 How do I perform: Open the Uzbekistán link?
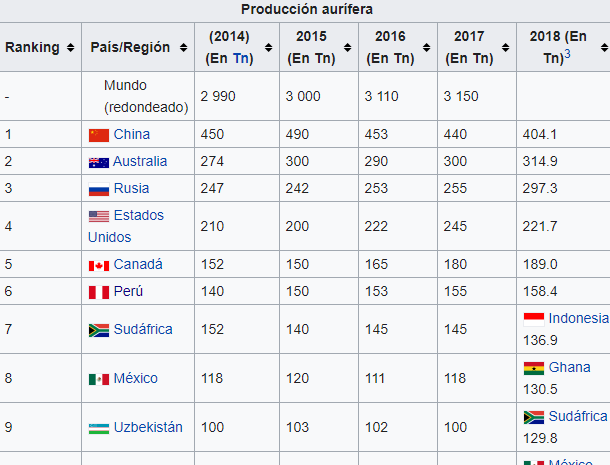148,428
